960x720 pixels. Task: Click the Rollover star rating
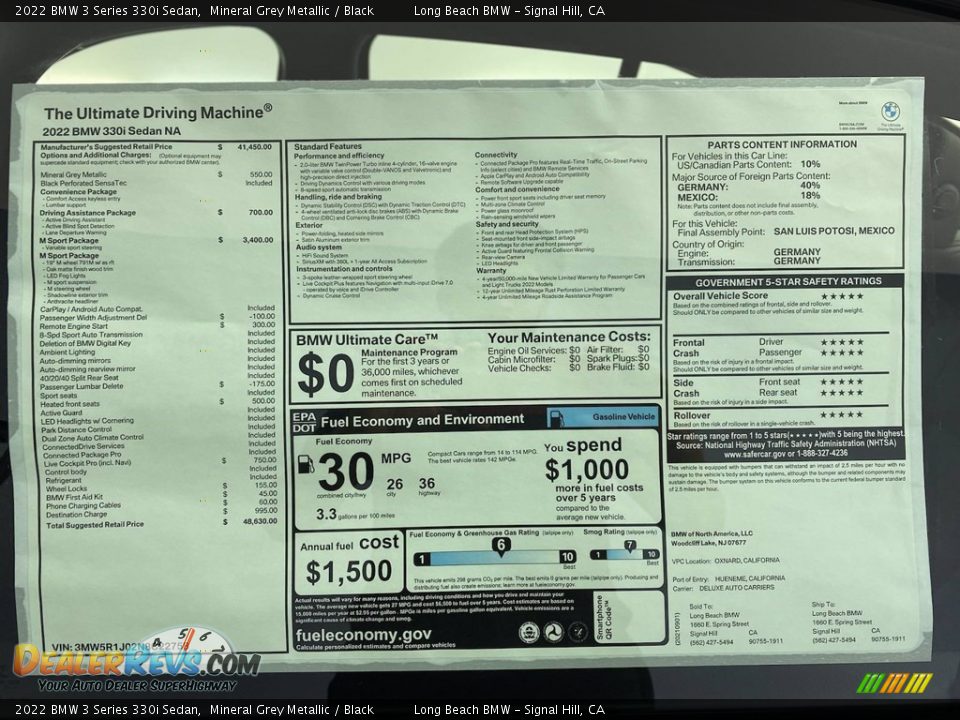pos(842,414)
